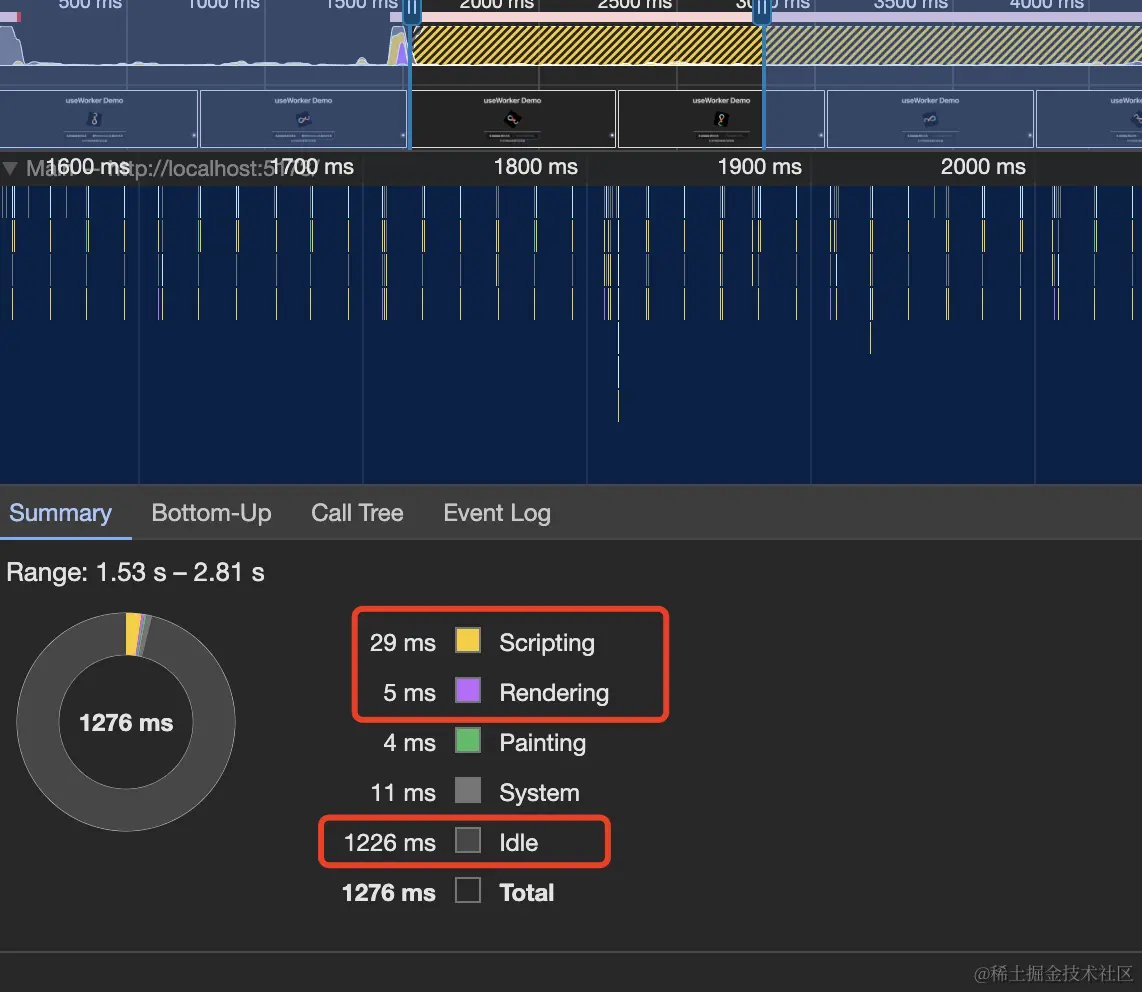Click the 1800 ms ruler label

pyautogui.click(x=535, y=167)
